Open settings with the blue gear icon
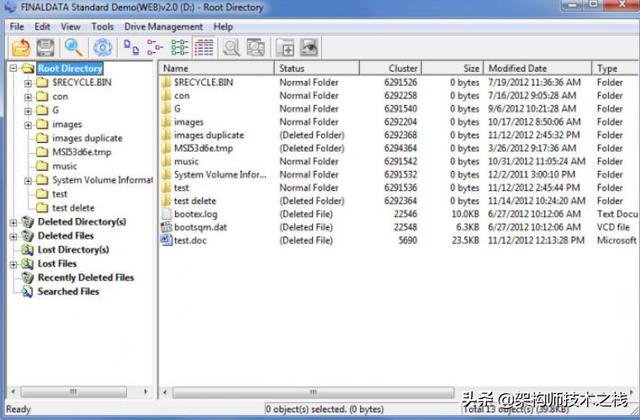640x420 pixels. click(102, 48)
